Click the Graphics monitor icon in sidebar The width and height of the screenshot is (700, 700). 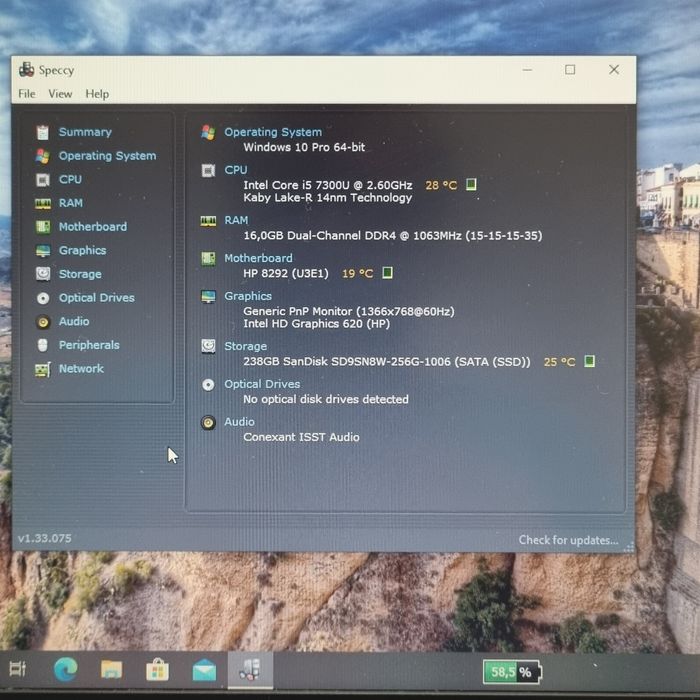(43, 251)
